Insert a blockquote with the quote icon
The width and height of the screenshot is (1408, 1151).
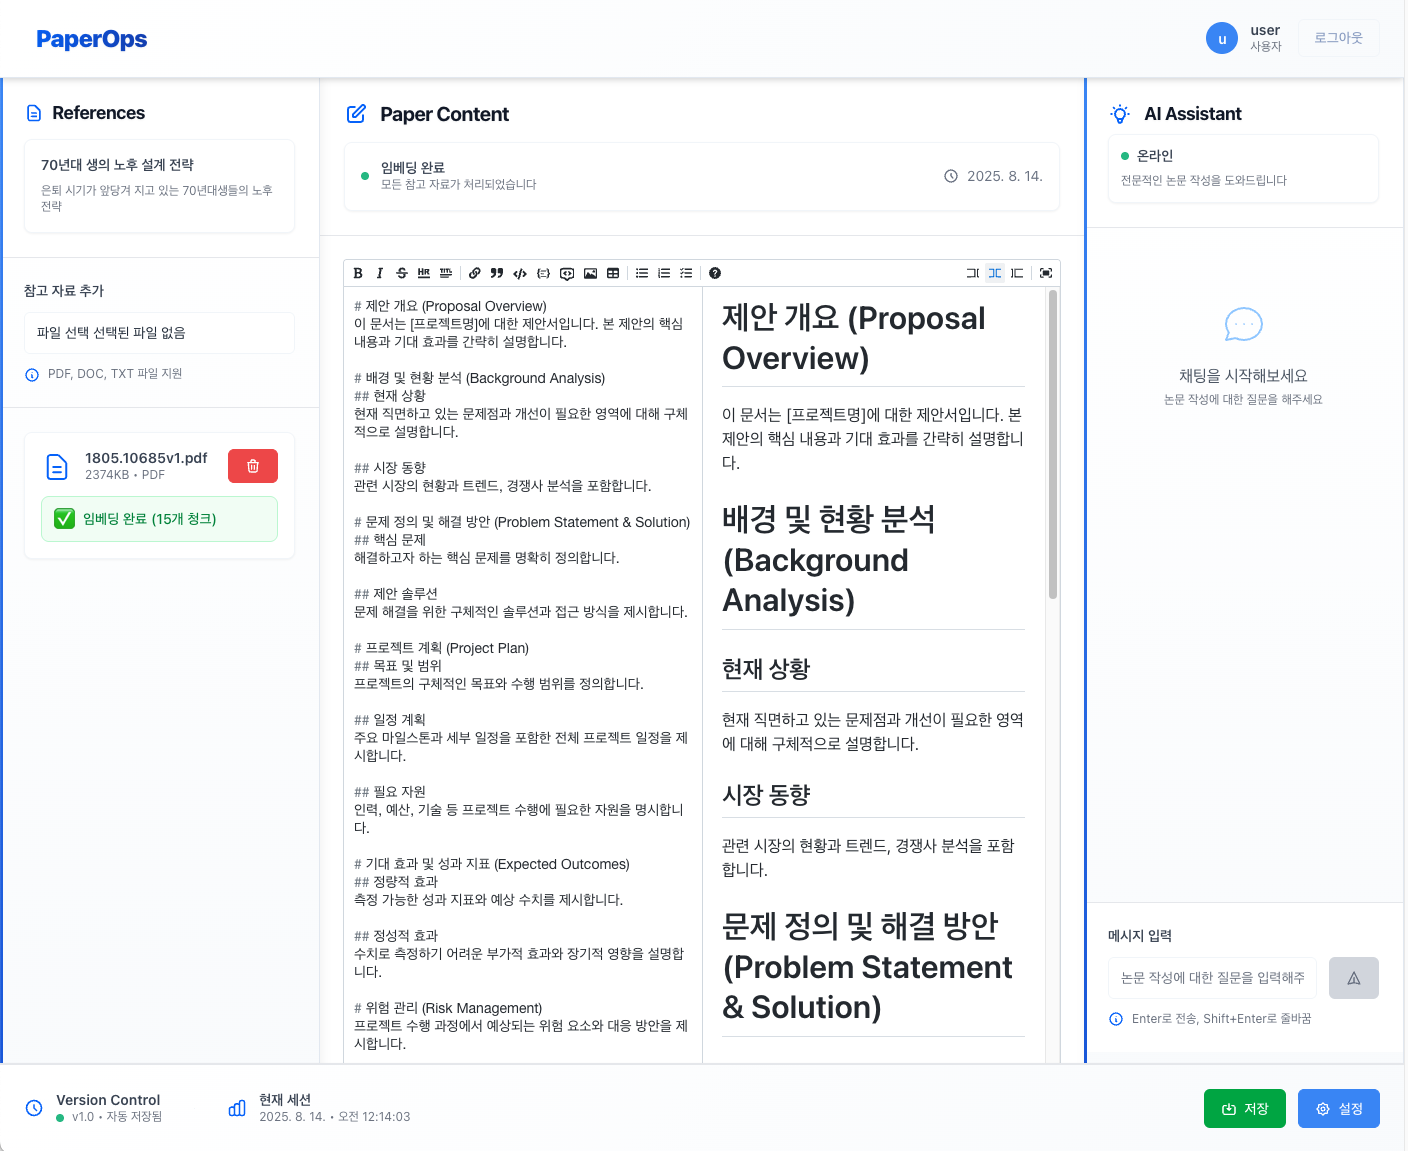[497, 273]
